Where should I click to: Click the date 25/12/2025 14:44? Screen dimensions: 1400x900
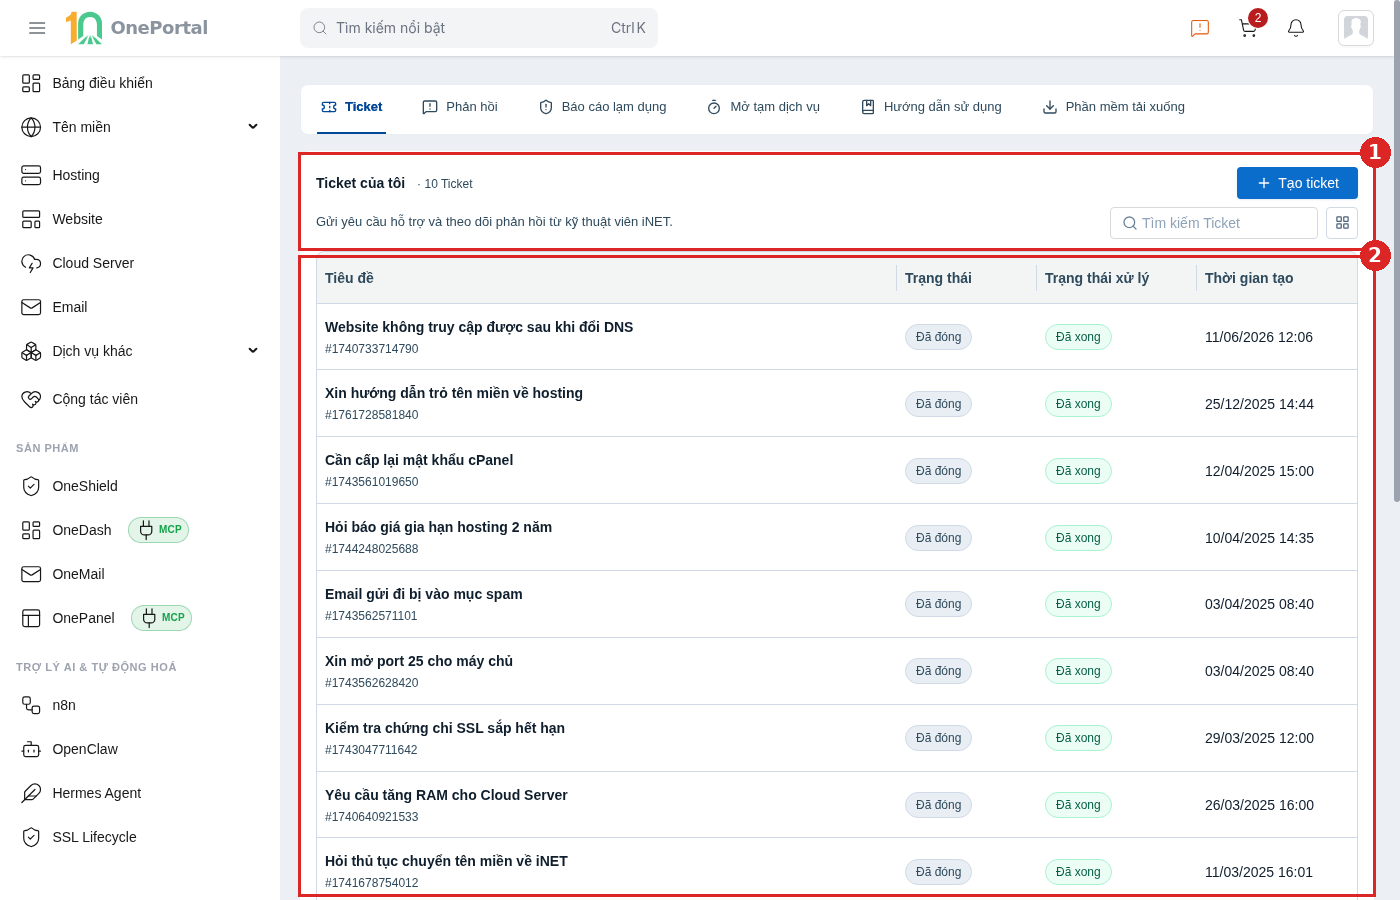[1259, 404]
